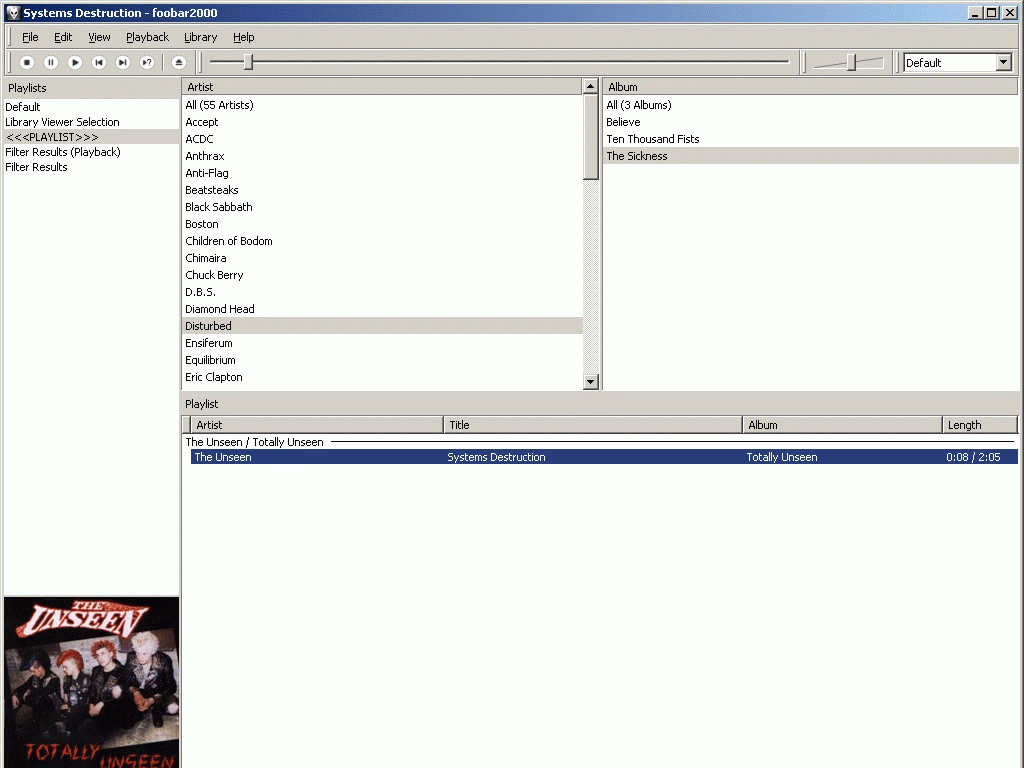This screenshot has width=1024, height=768.
Task: Click the foobar2000 title bar icon
Action: coord(13,13)
